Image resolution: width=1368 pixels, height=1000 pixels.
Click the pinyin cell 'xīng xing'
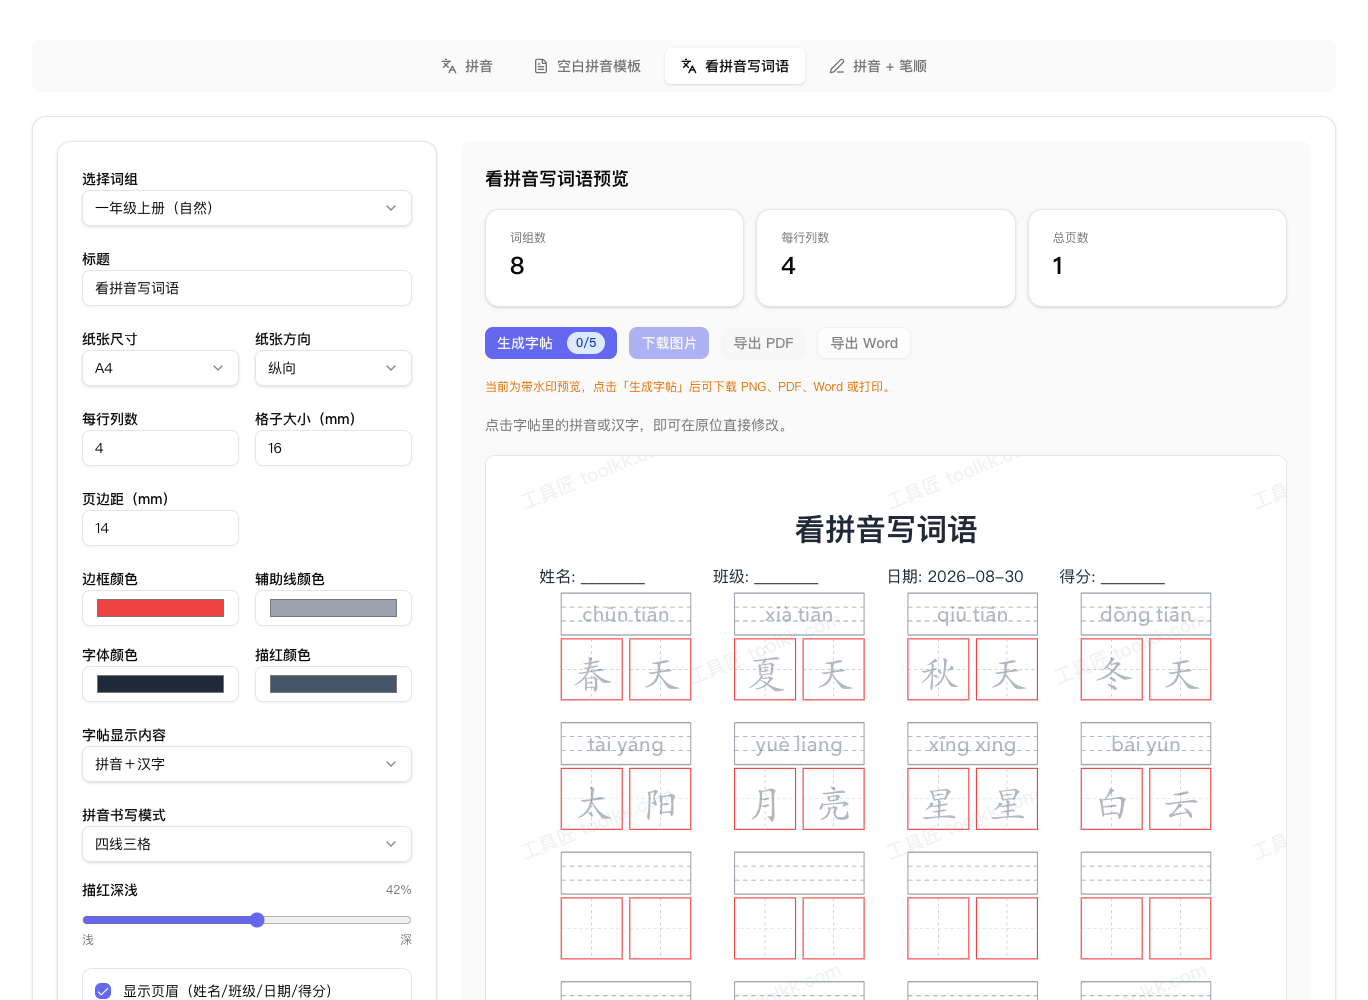(x=972, y=744)
